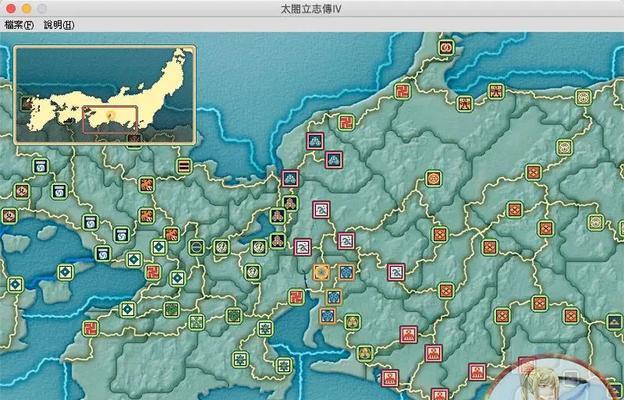624x400 pixels.
Task: Select the manji castle beside the orange-bordered blue crests
Action: pos(296,297)
